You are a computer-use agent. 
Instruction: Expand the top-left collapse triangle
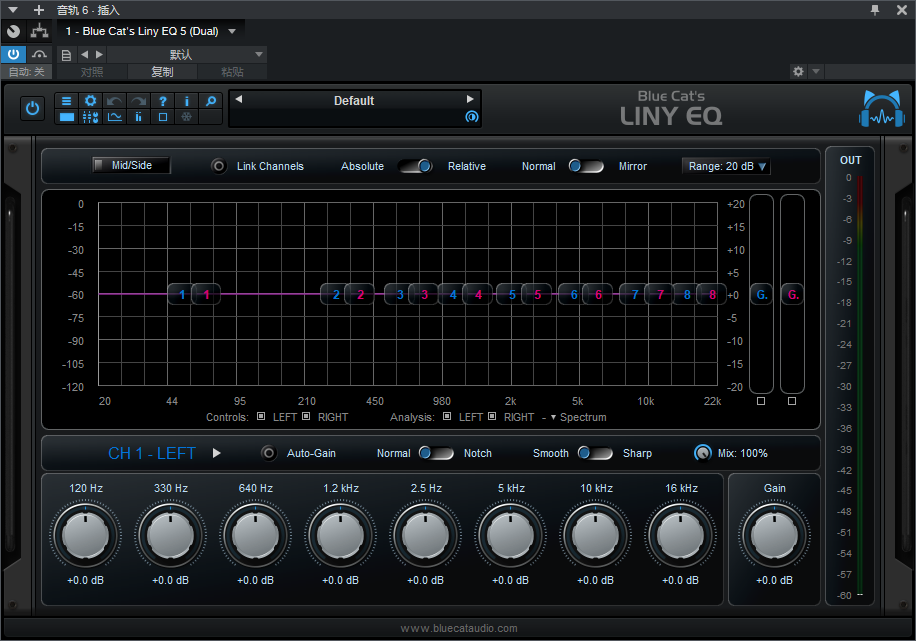(x=13, y=10)
